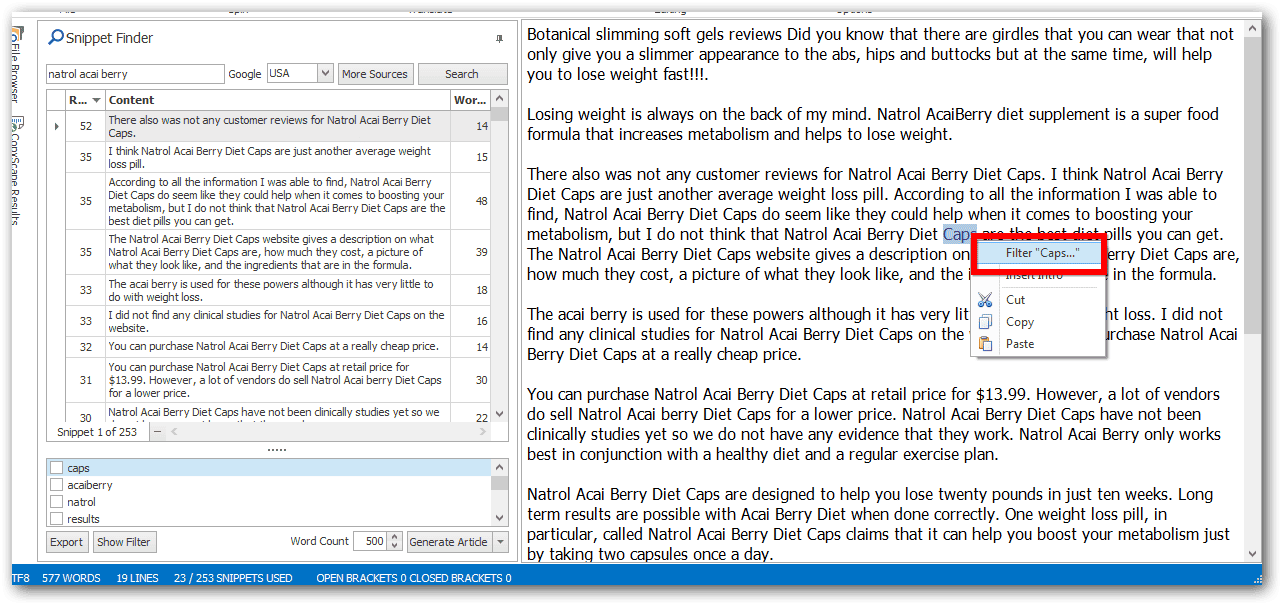Click the Copy pages icon

(x=986, y=322)
